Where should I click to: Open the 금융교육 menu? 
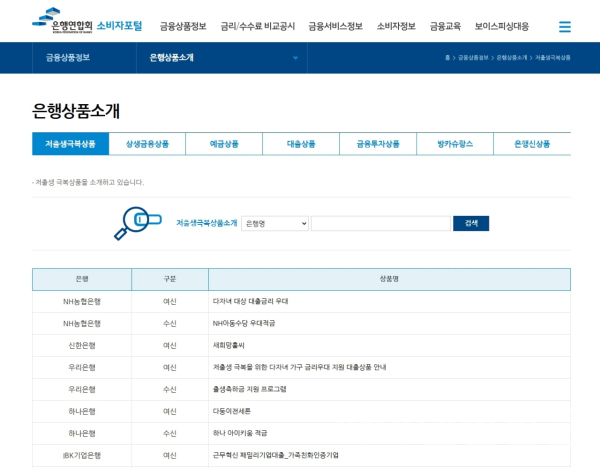(445, 26)
